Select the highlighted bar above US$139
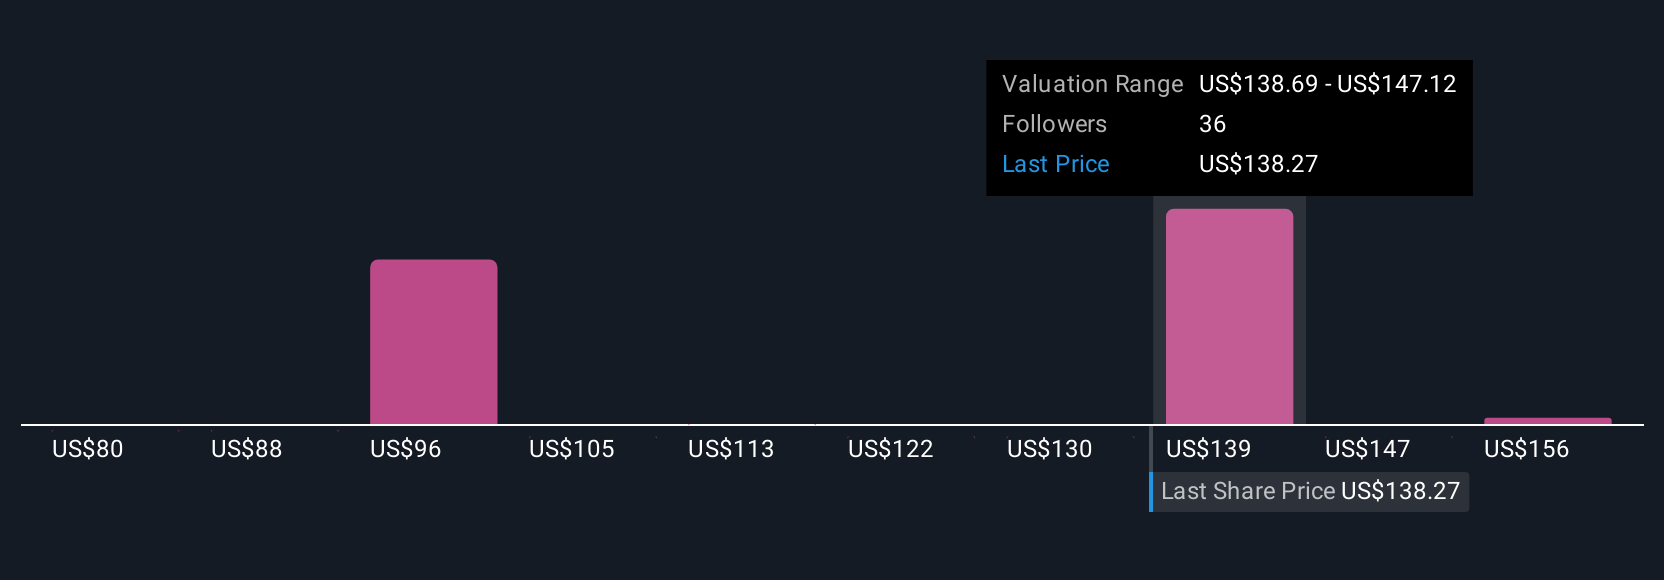The image size is (1664, 580). click(1229, 316)
